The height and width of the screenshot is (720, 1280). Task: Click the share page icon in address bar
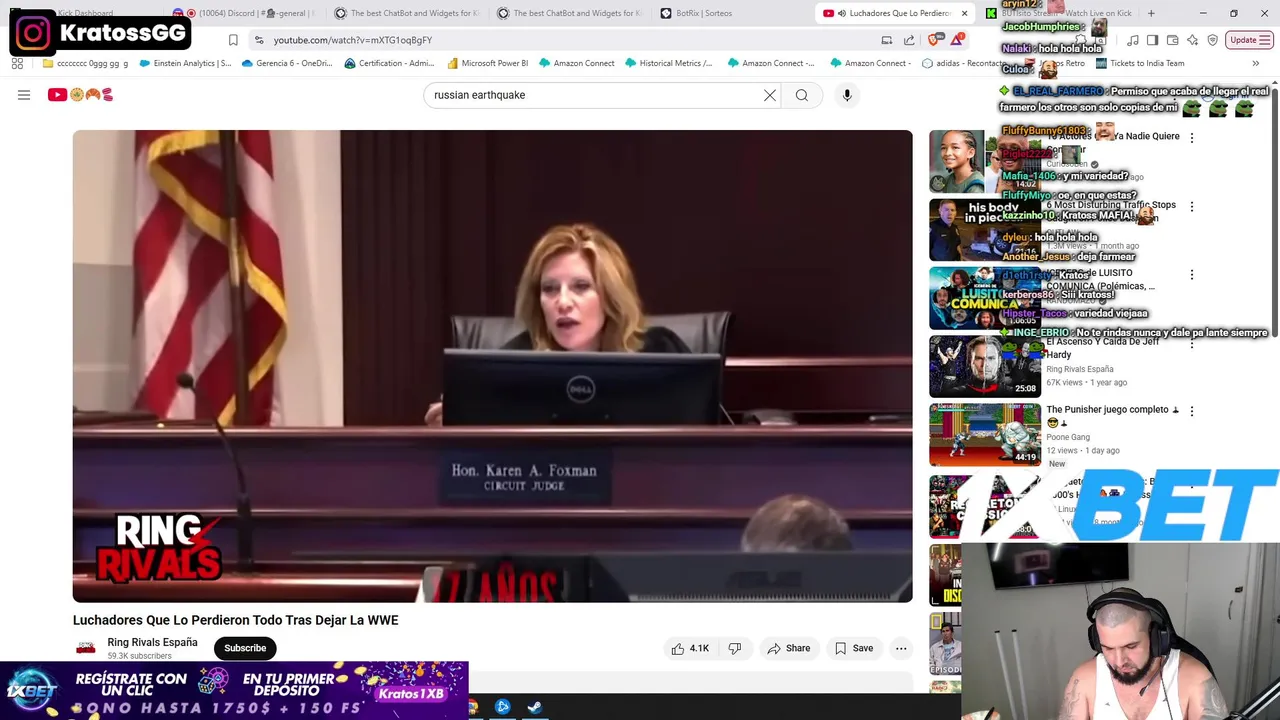(909, 40)
